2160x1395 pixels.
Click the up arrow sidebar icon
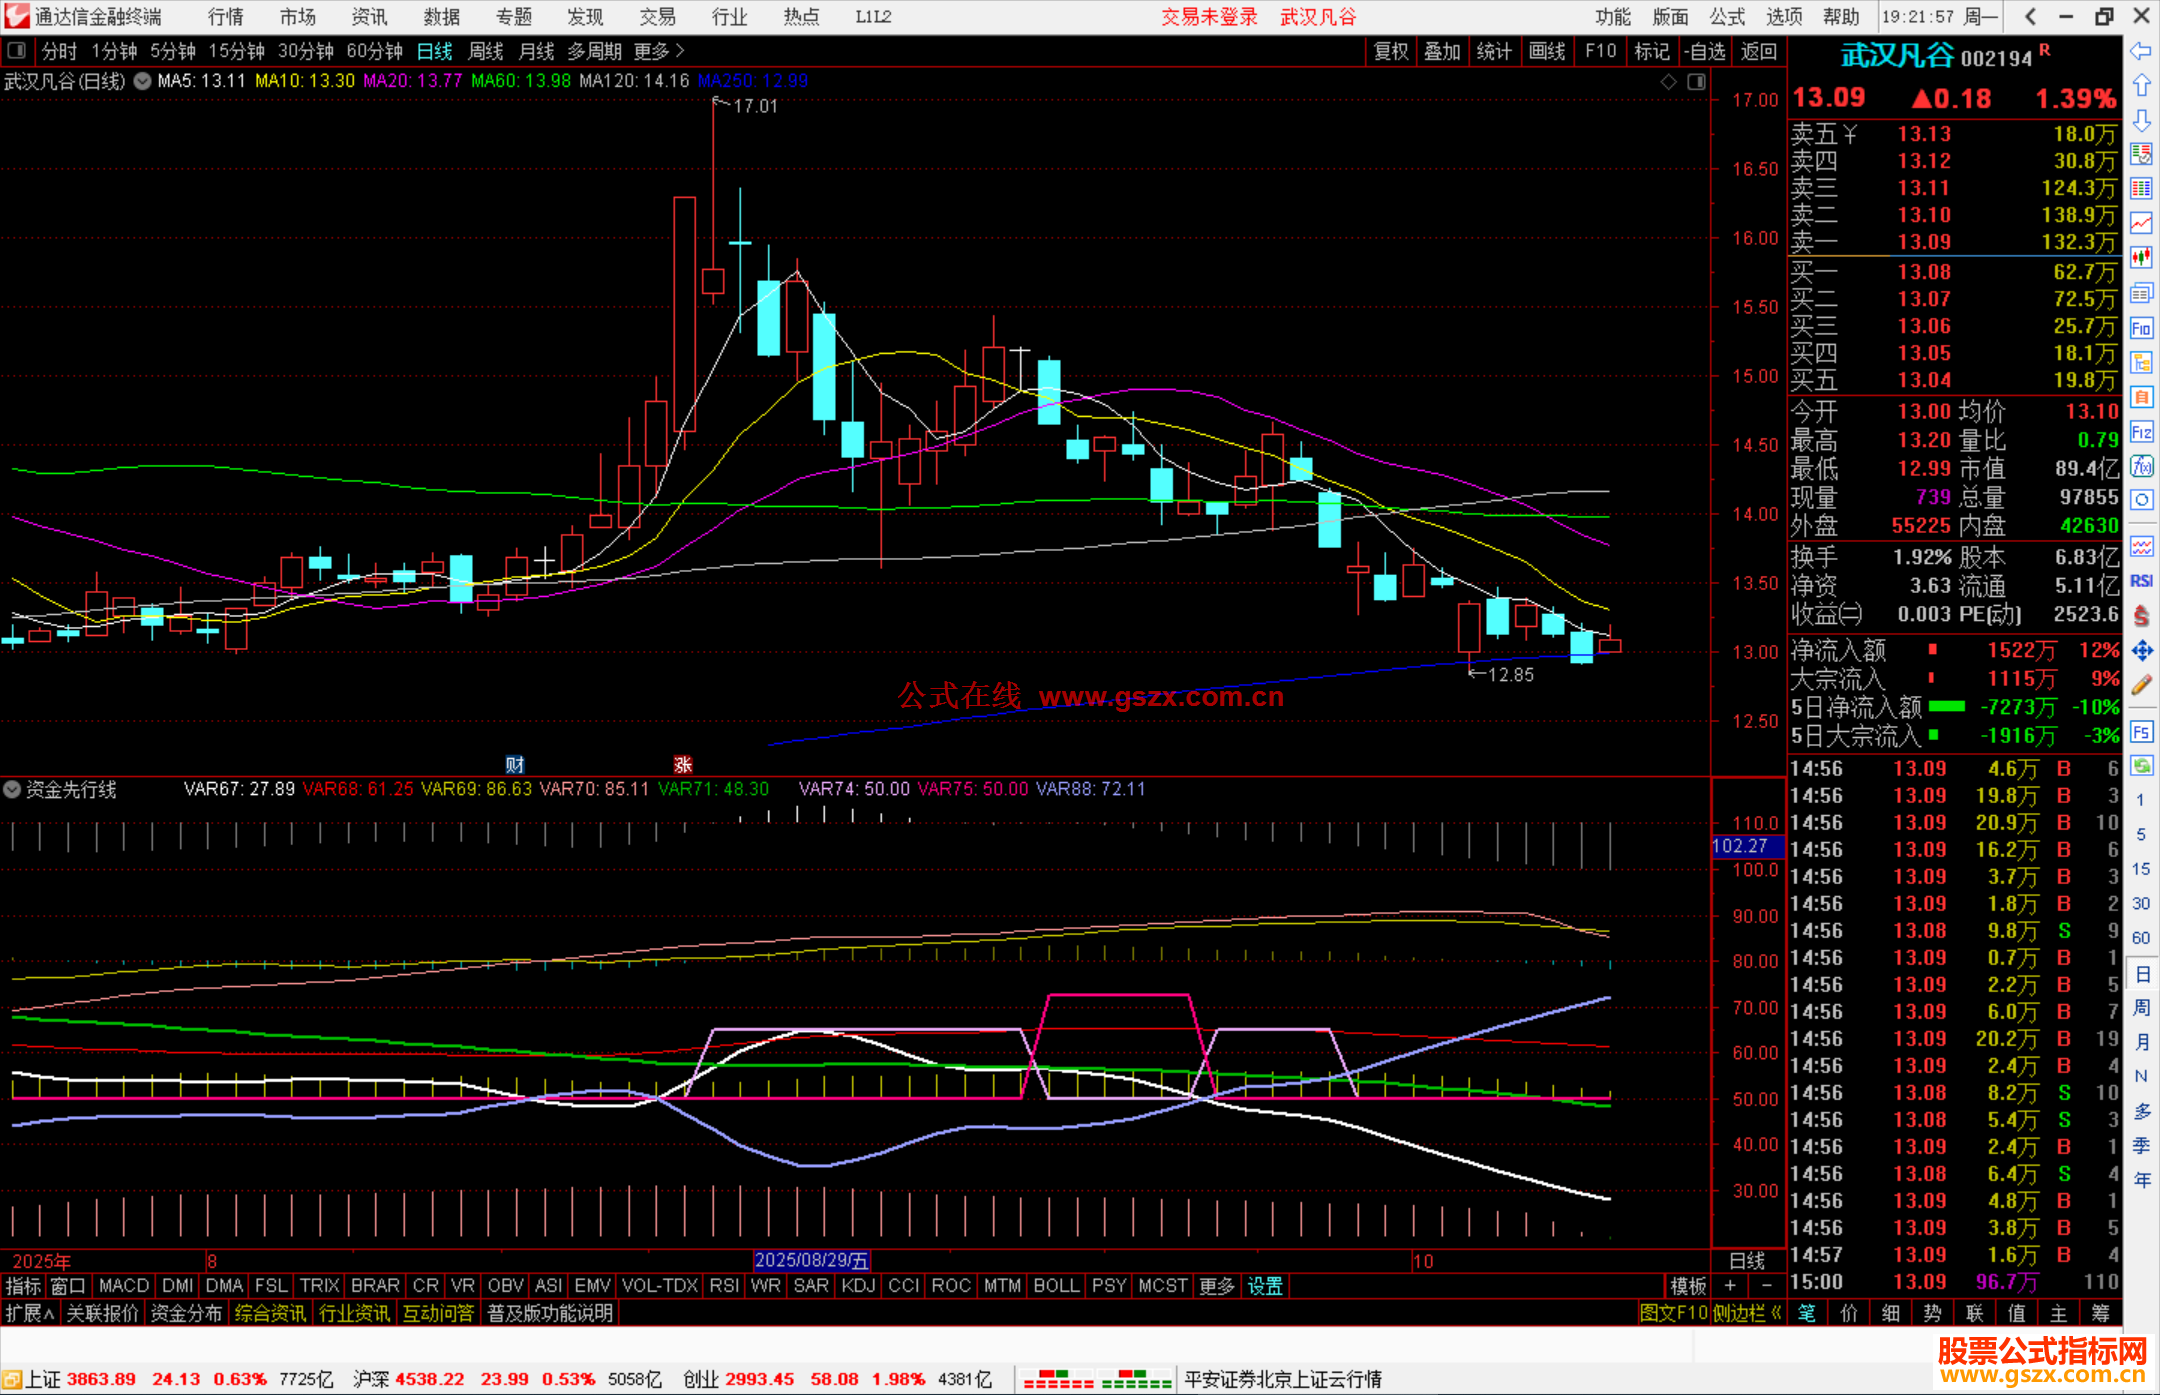2141,86
